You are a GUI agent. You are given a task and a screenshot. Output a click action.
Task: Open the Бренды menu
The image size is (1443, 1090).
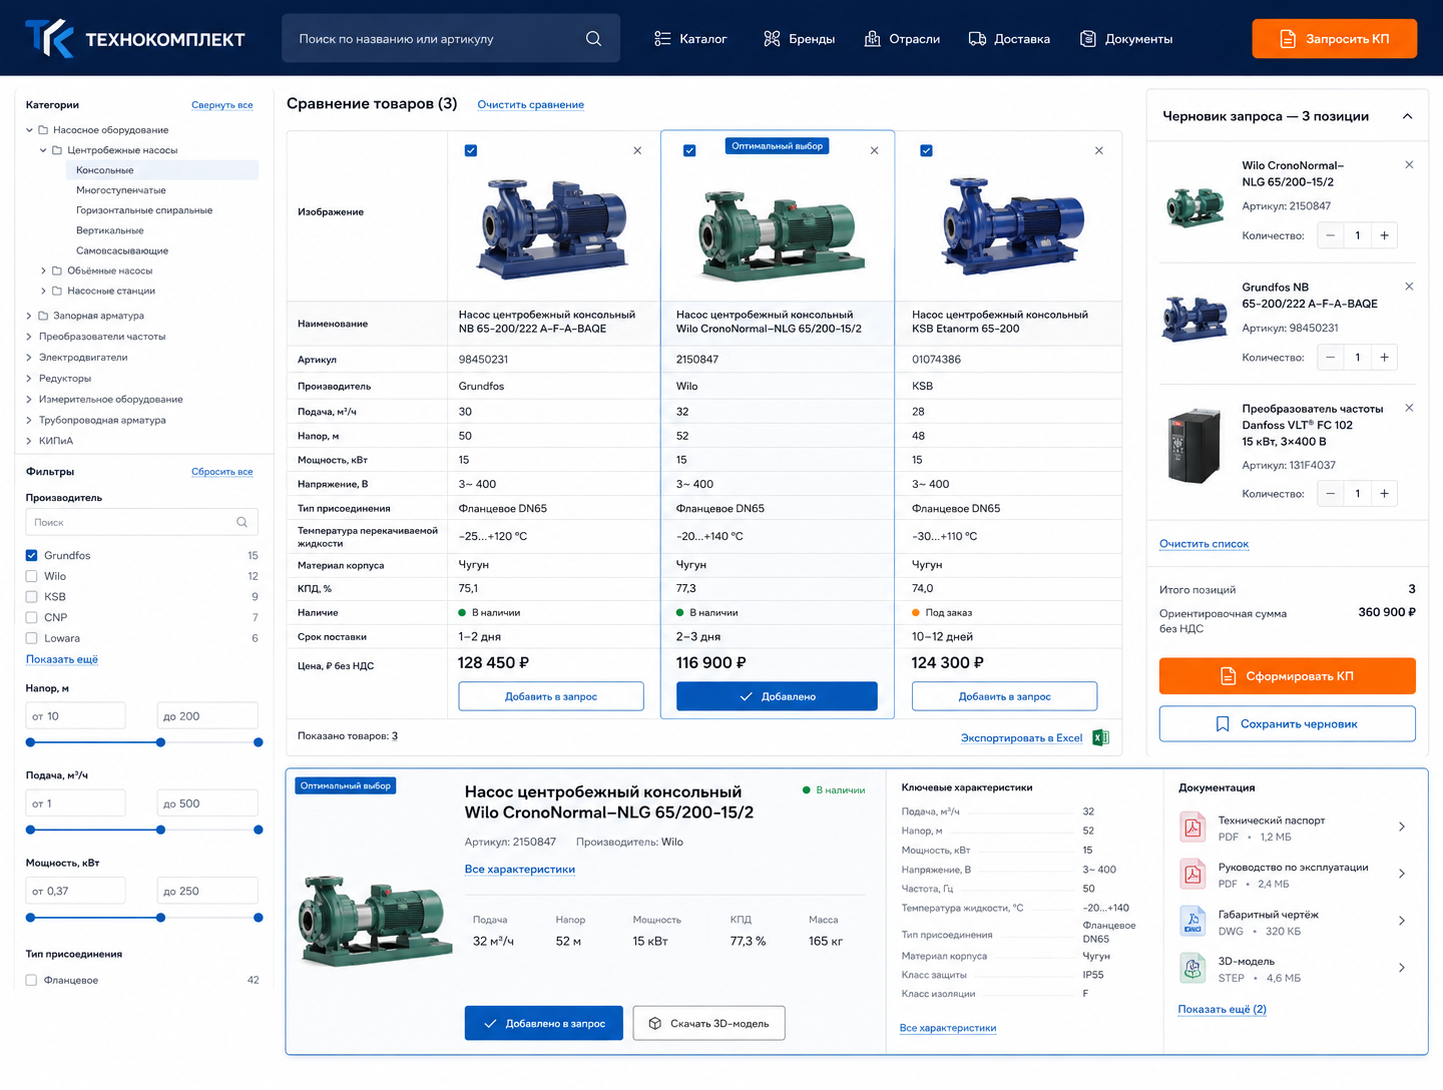coord(799,39)
